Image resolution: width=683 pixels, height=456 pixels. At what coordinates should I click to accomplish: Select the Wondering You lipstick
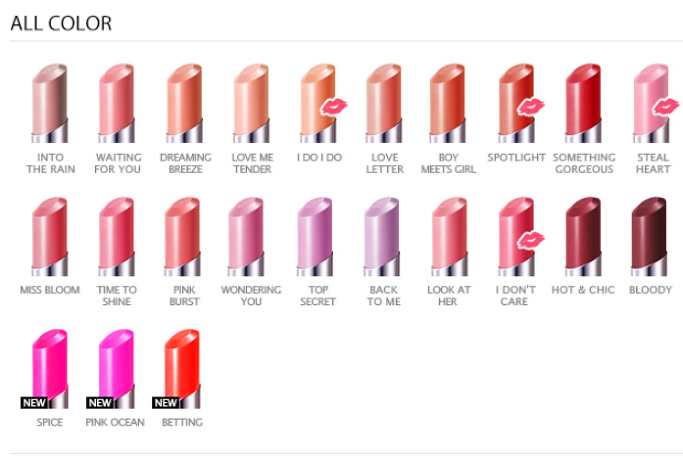pos(246,236)
